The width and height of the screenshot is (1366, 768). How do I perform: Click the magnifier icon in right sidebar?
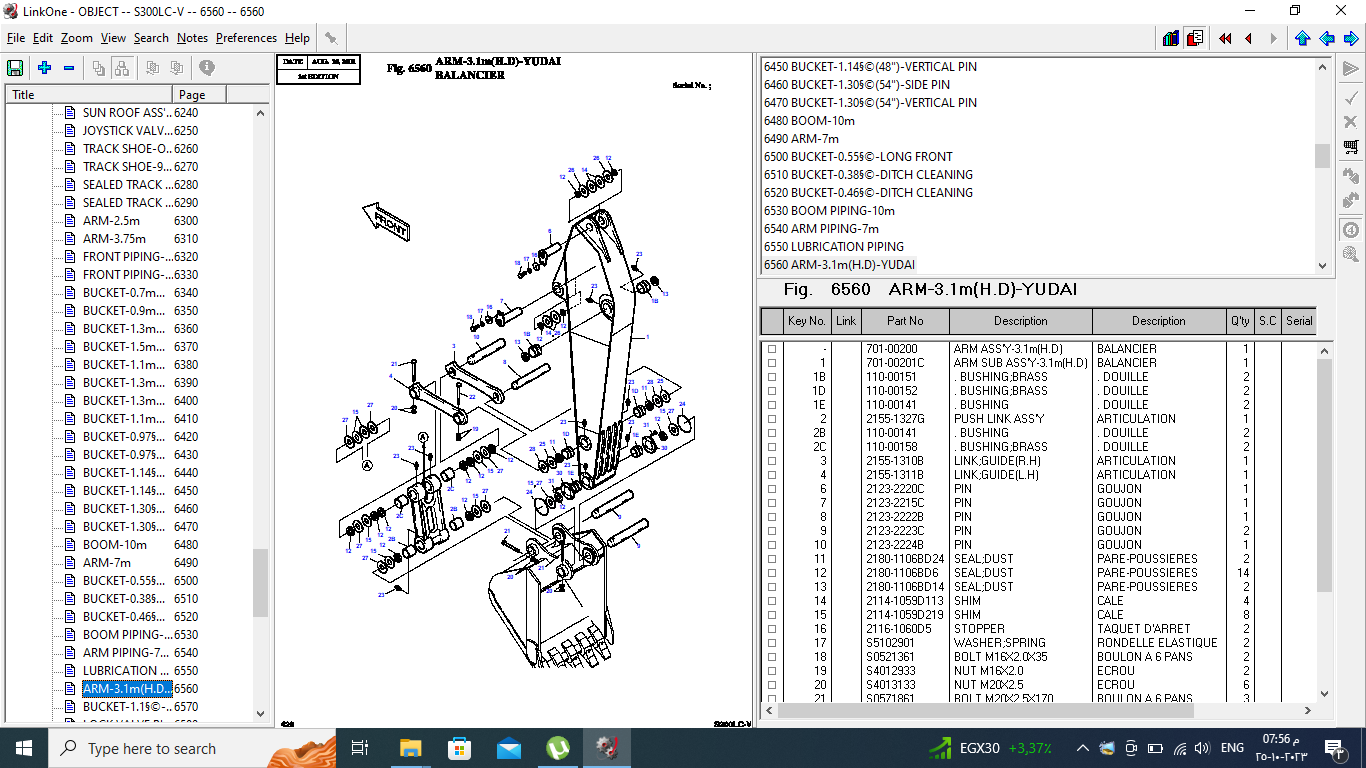(x=1351, y=254)
